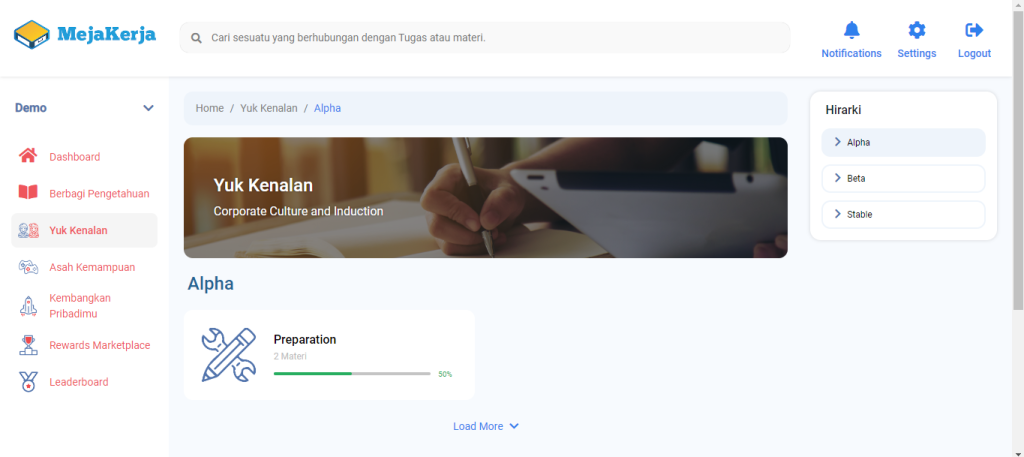
Task: Click the Kembangkan Pribadimu rocket icon
Action: 28,306
